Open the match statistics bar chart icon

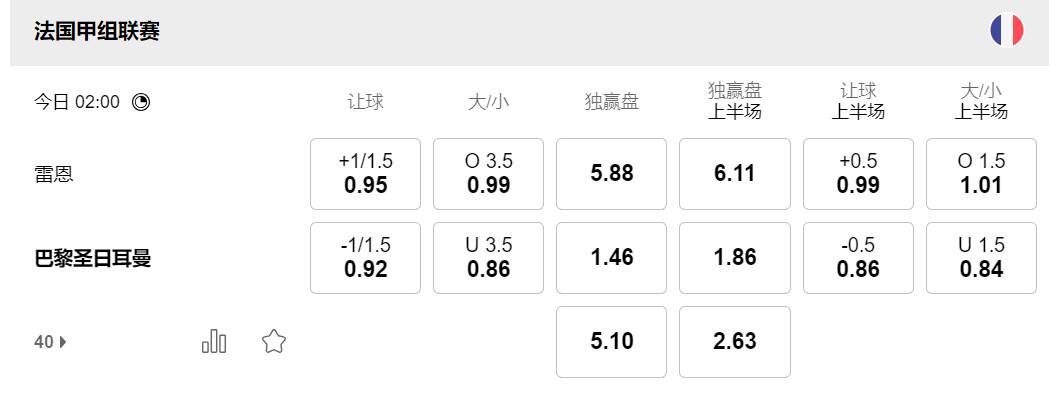[214, 342]
